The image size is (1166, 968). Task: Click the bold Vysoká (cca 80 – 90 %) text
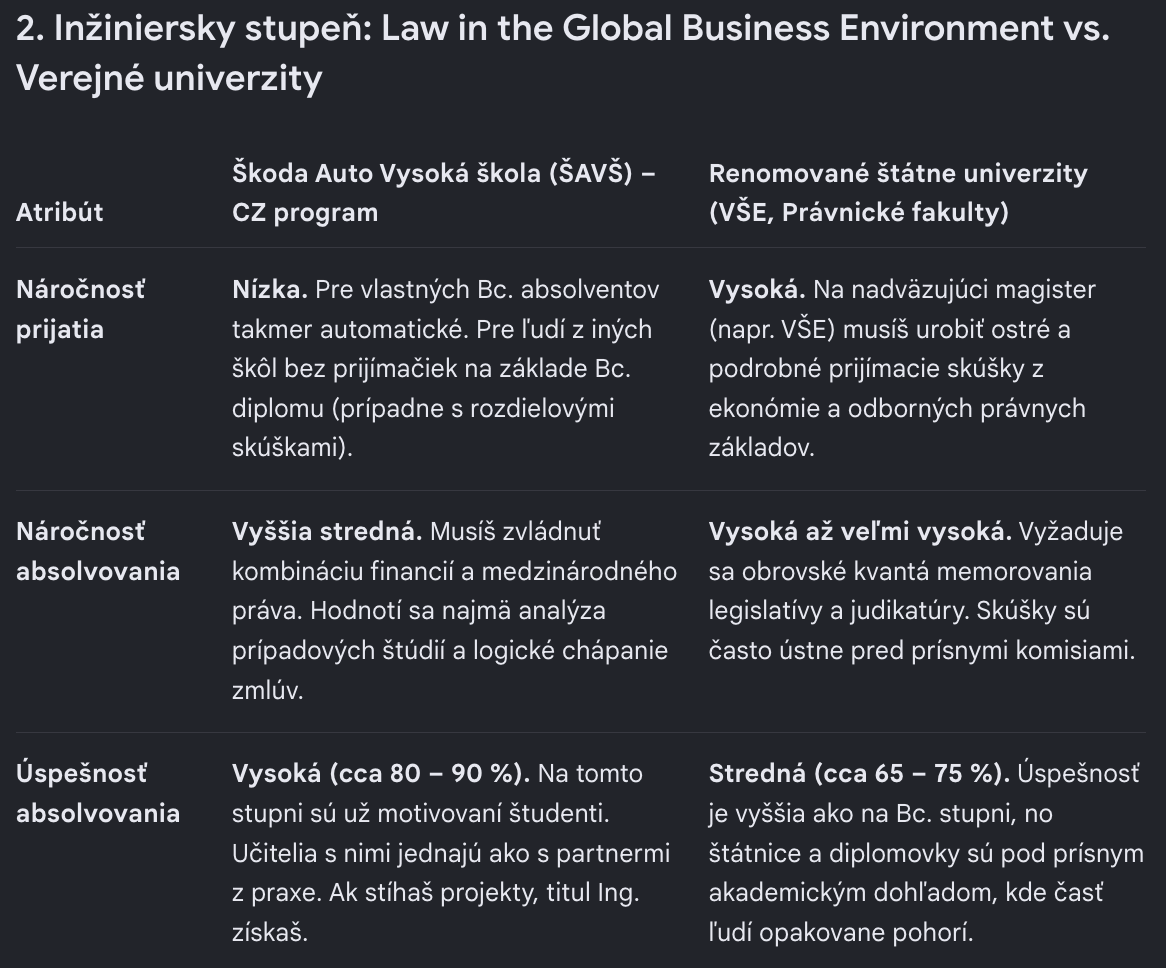point(381,774)
